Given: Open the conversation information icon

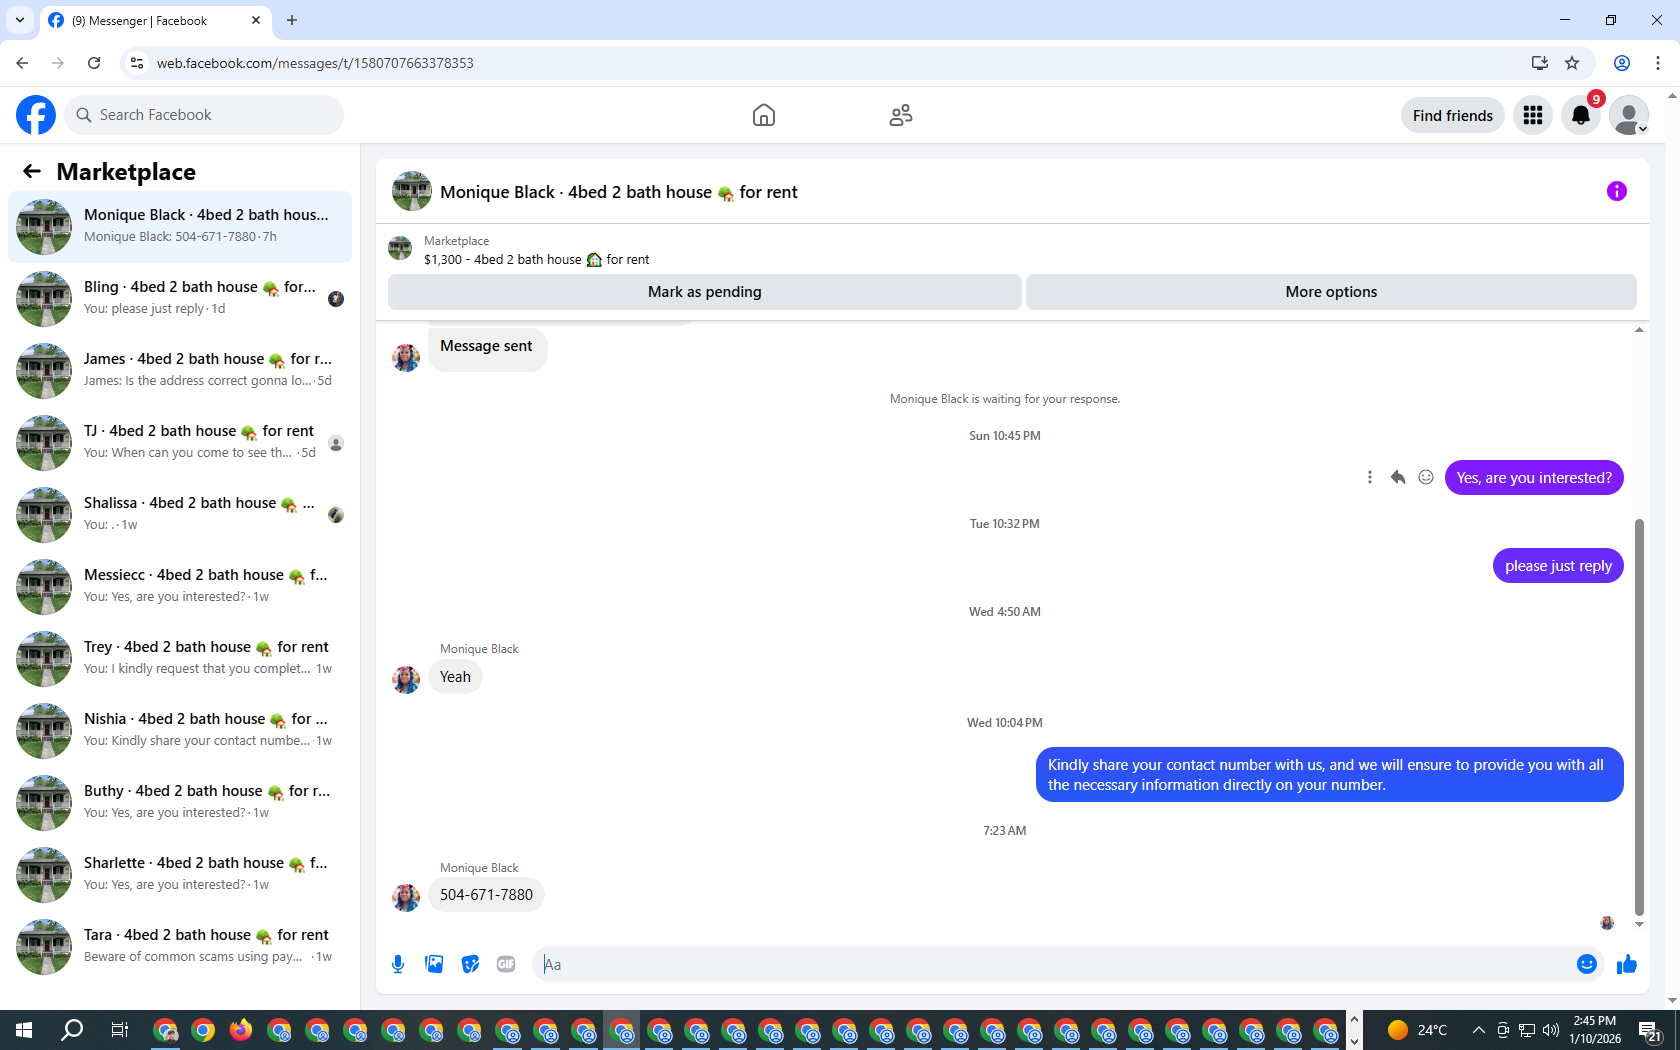Looking at the screenshot, I should [1617, 191].
